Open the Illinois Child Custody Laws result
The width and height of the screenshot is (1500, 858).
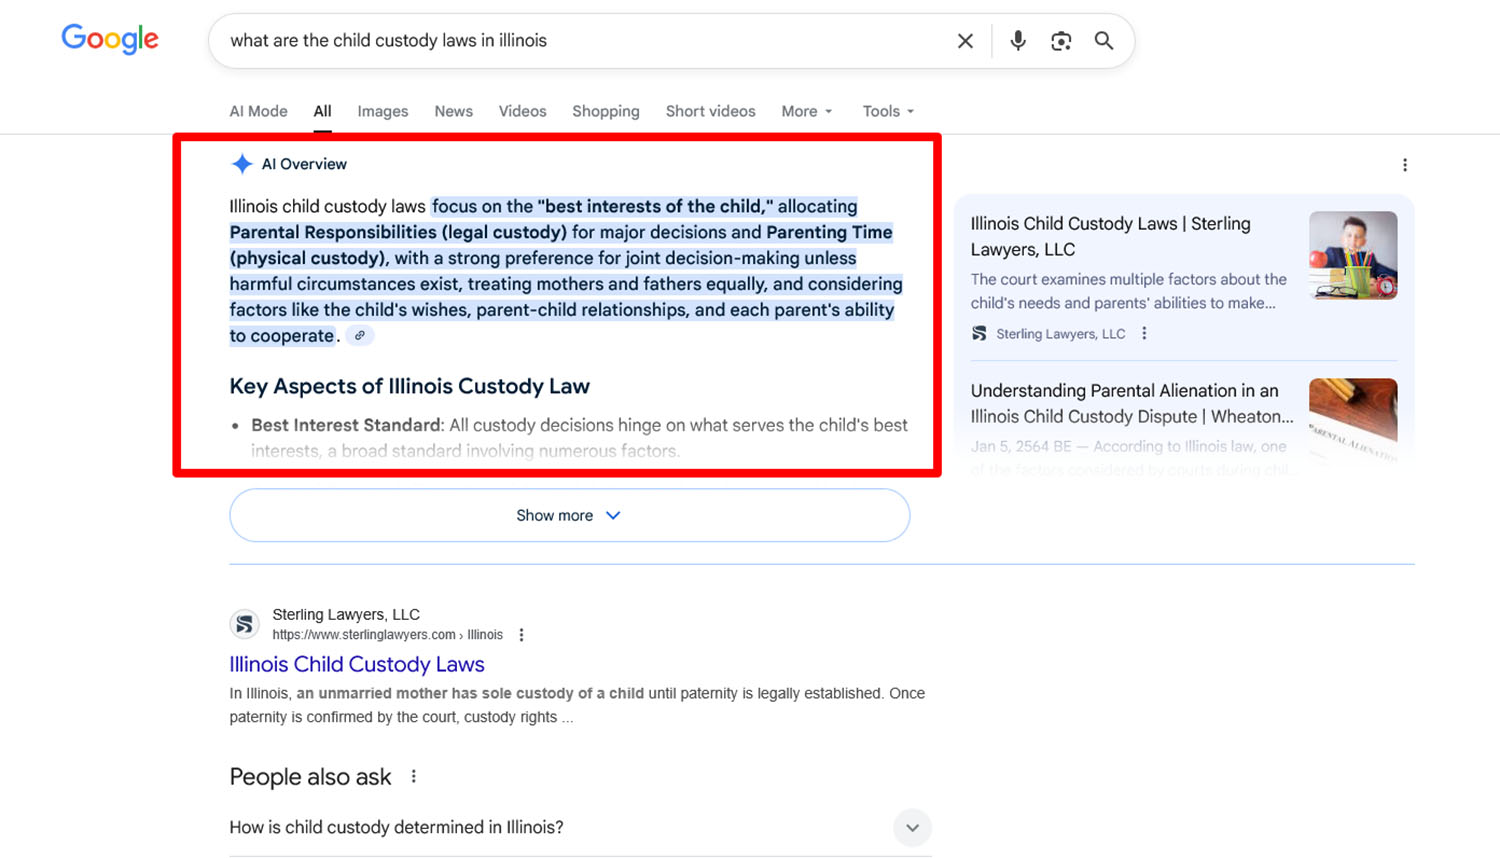click(x=357, y=664)
